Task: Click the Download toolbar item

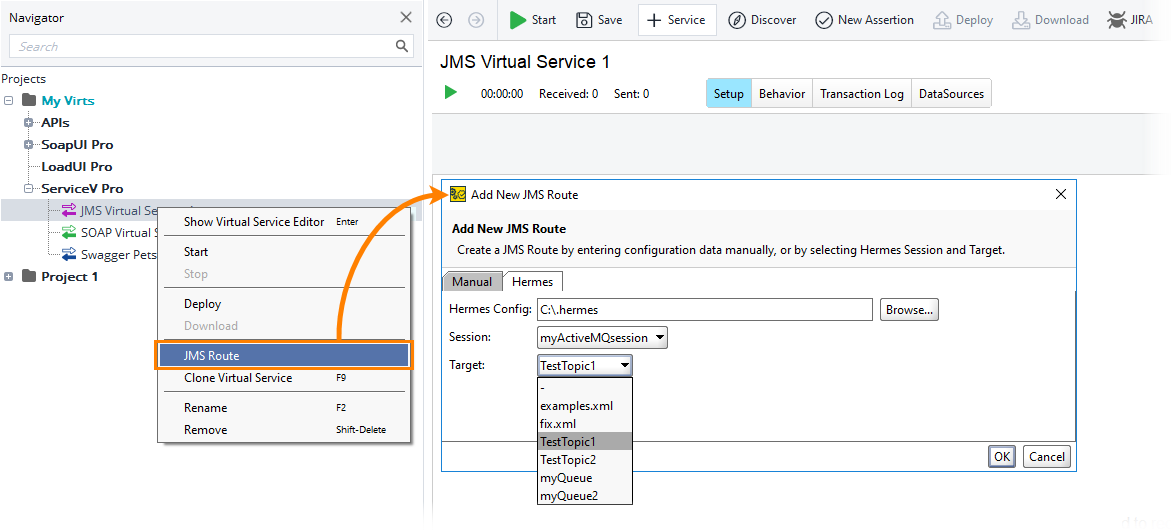Action: point(1050,20)
